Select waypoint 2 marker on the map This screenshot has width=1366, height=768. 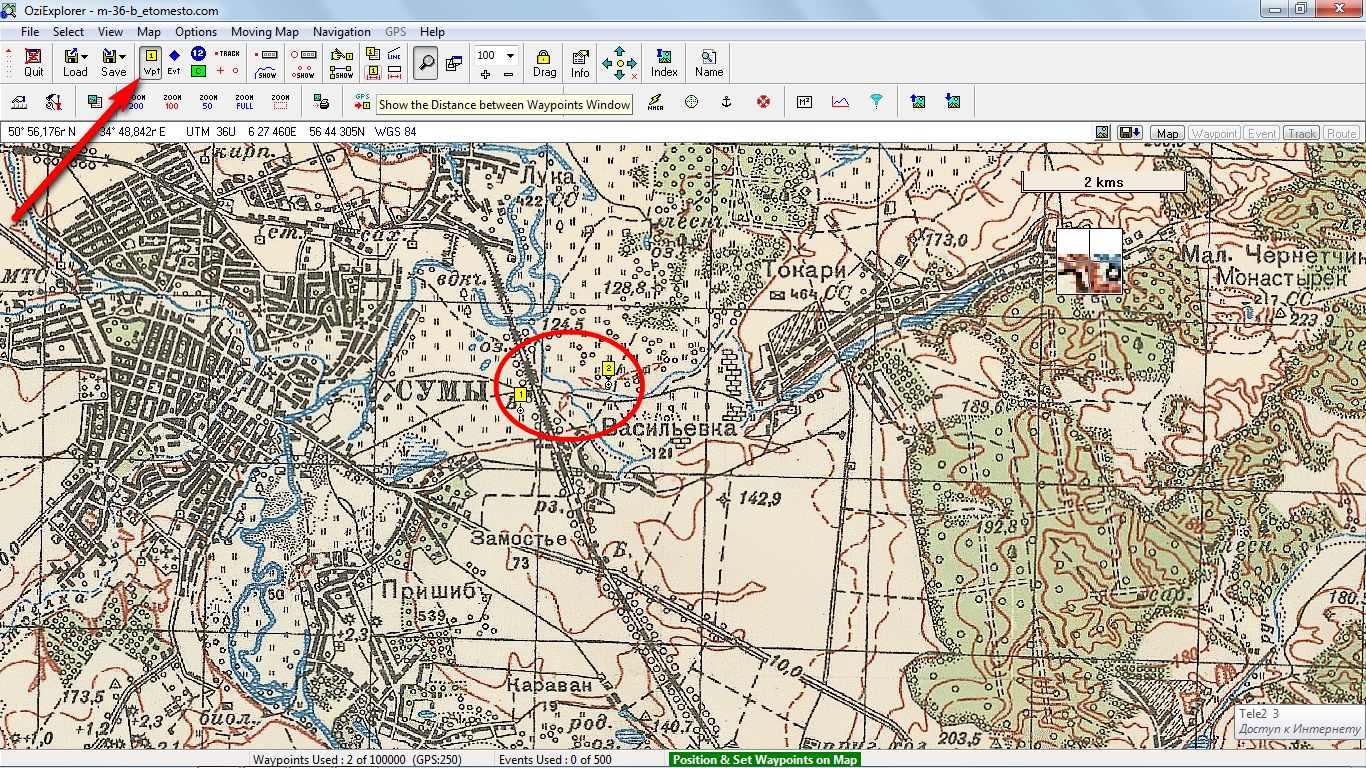(609, 369)
